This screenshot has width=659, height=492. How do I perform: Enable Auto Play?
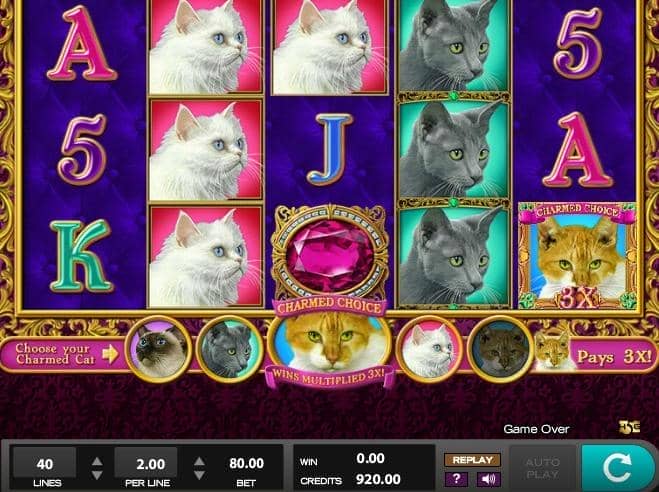pyautogui.click(x=543, y=467)
